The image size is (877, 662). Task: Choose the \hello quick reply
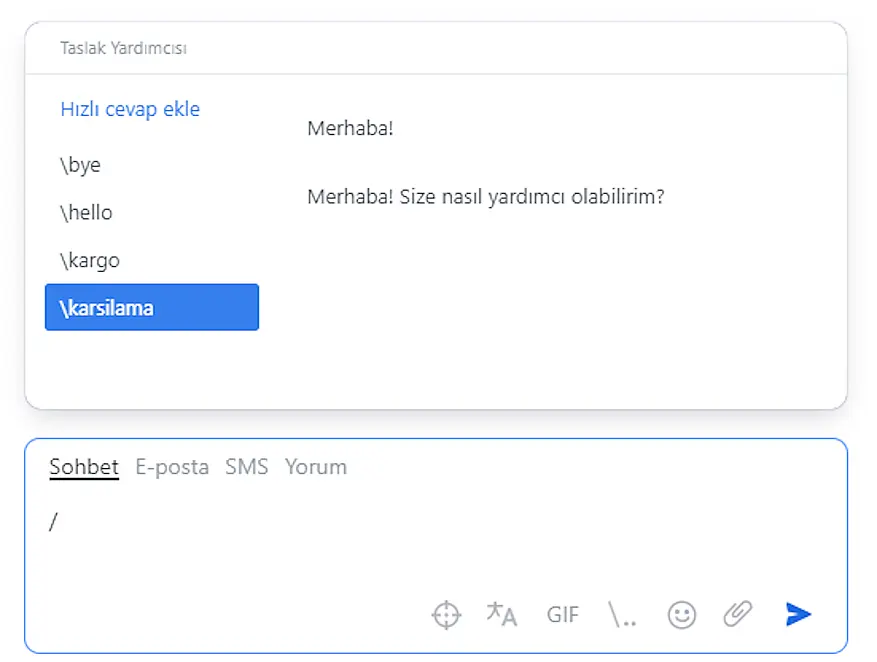pyautogui.click(x=87, y=213)
